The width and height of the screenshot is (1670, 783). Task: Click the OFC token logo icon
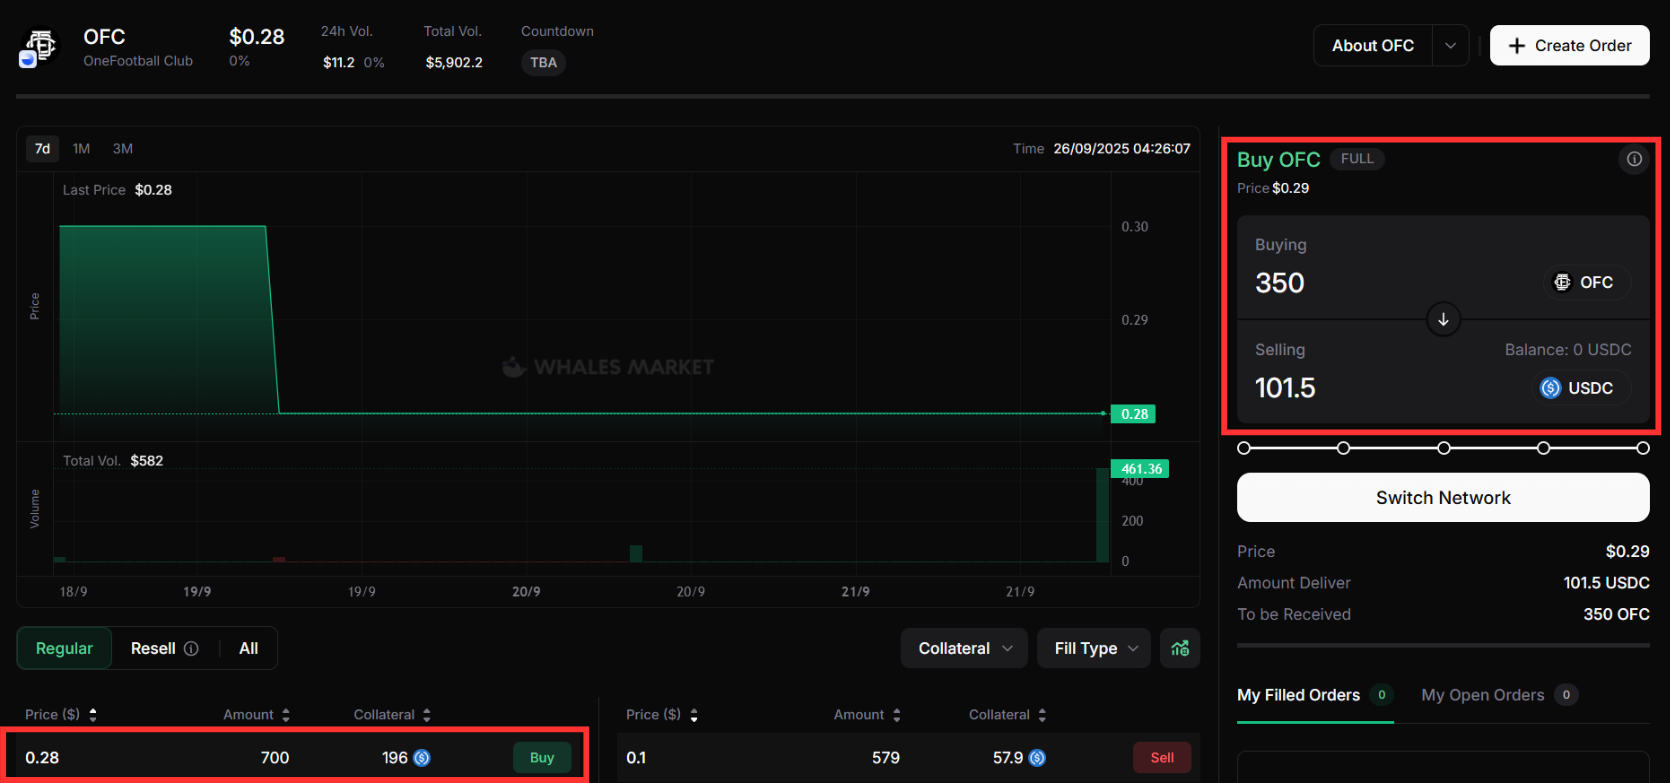pyautogui.click(x=40, y=46)
